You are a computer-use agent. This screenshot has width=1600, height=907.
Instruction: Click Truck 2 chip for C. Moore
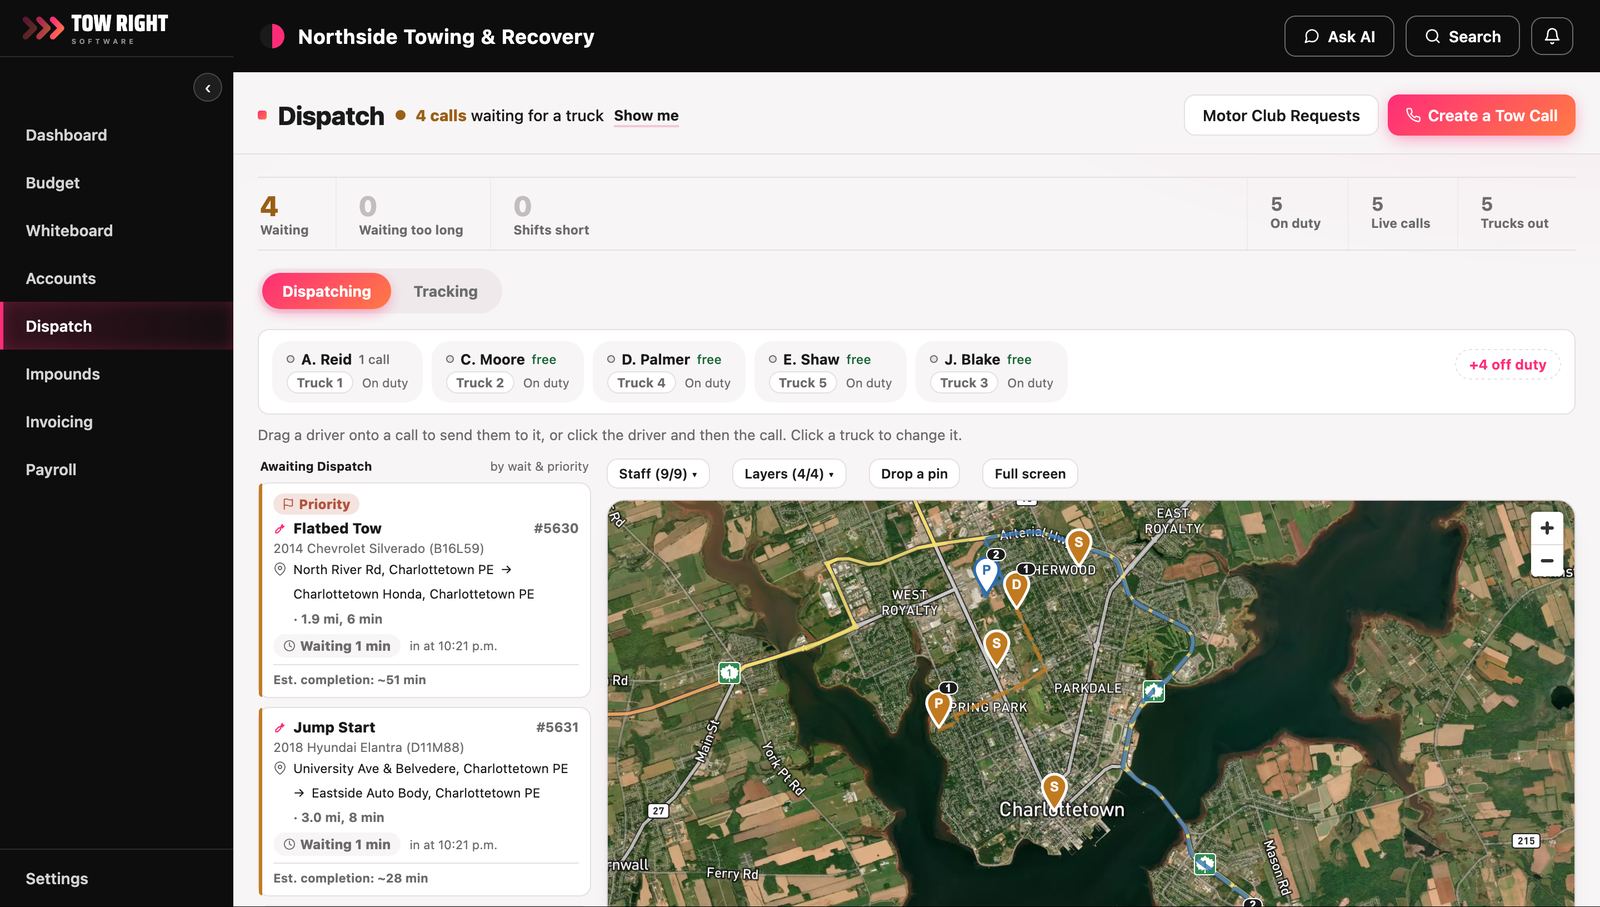pos(480,383)
